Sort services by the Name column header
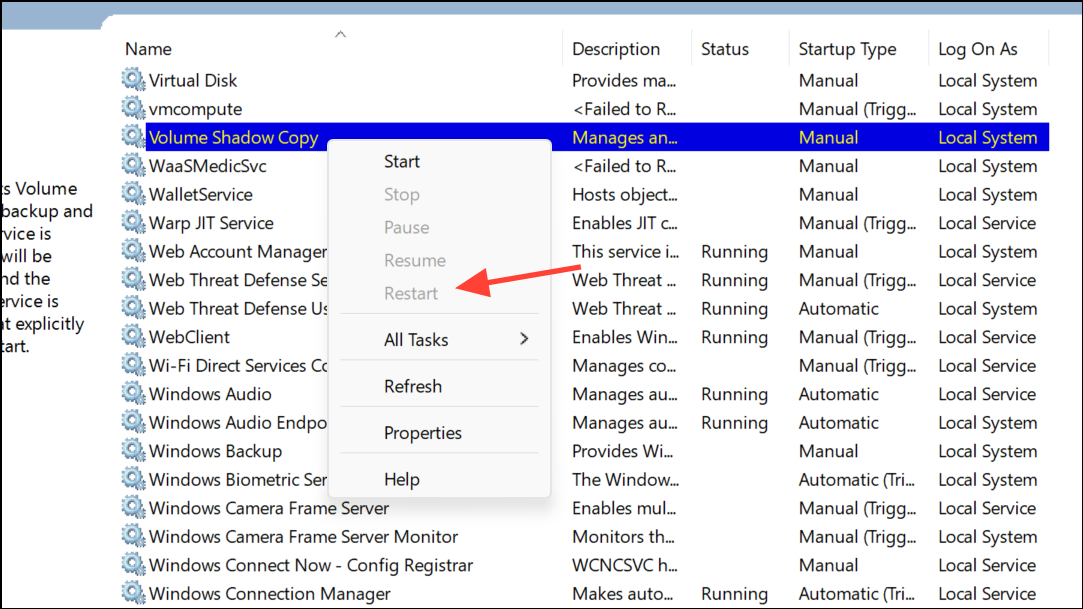Screen dimensions: 1083x609 [148, 49]
